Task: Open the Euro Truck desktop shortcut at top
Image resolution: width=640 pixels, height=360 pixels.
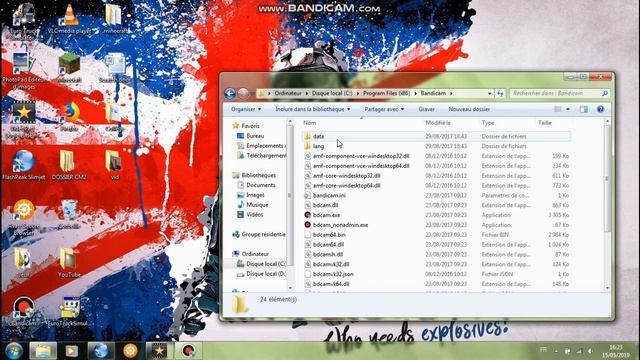Action: click(x=23, y=20)
